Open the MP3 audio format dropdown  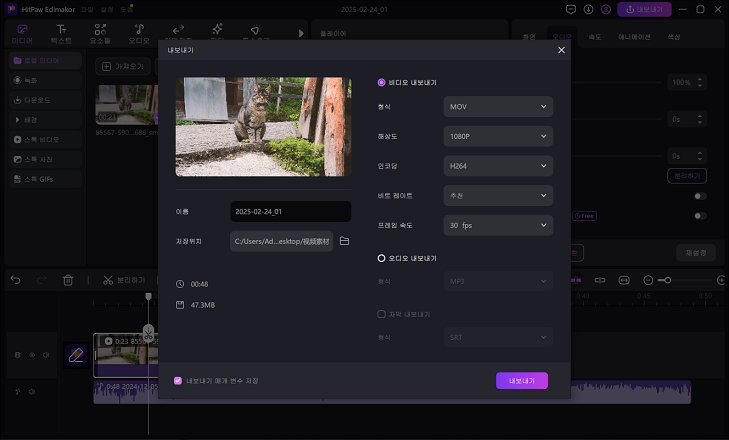pyautogui.click(x=498, y=281)
